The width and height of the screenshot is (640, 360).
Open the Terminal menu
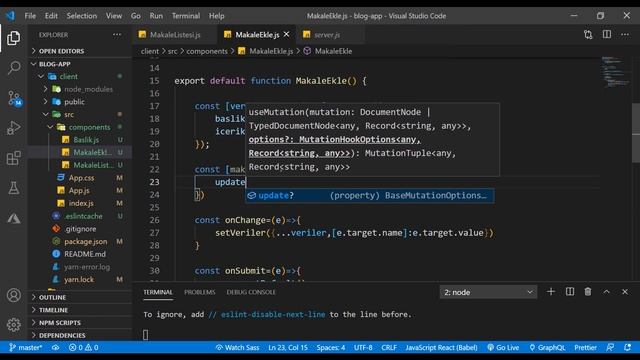pos(186,16)
